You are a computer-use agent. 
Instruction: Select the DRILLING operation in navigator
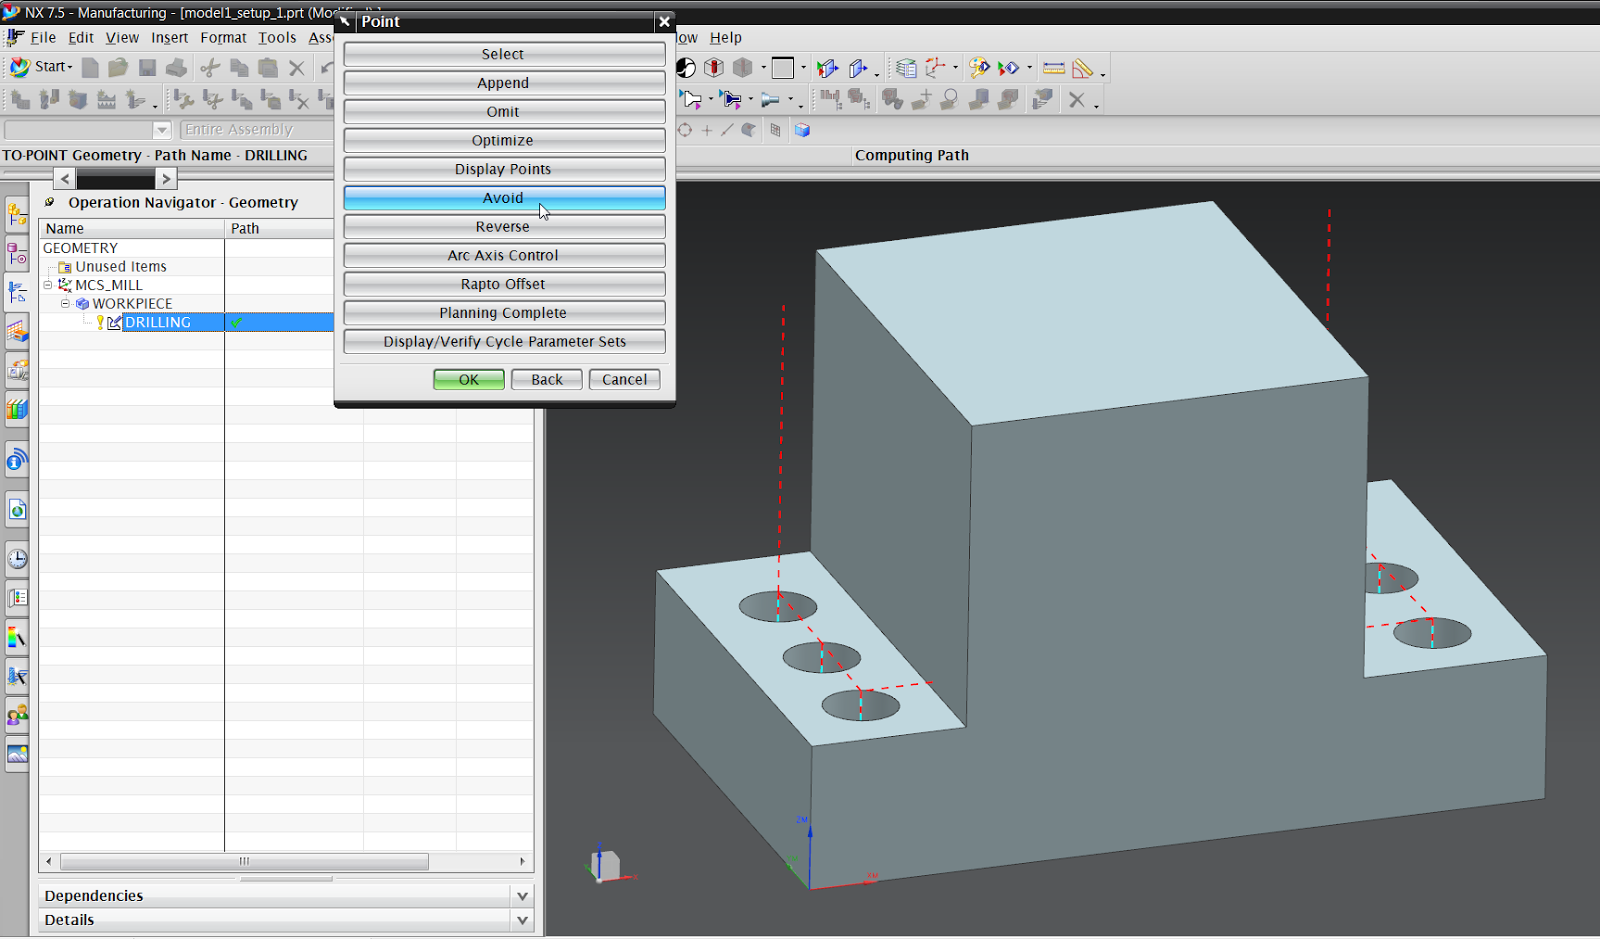pos(157,322)
